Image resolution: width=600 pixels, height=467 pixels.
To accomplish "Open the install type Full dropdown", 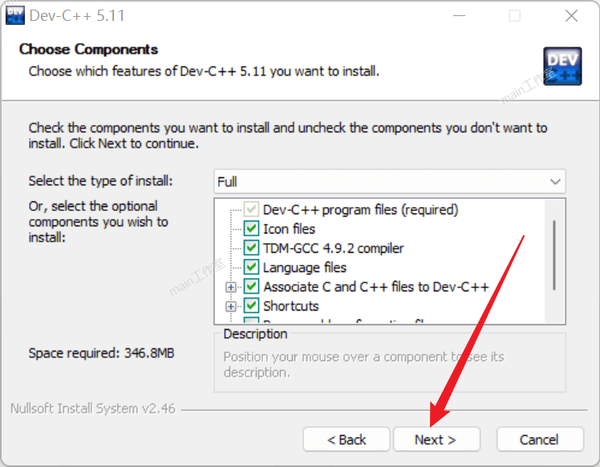I will pyautogui.click(x=390, y=181).
